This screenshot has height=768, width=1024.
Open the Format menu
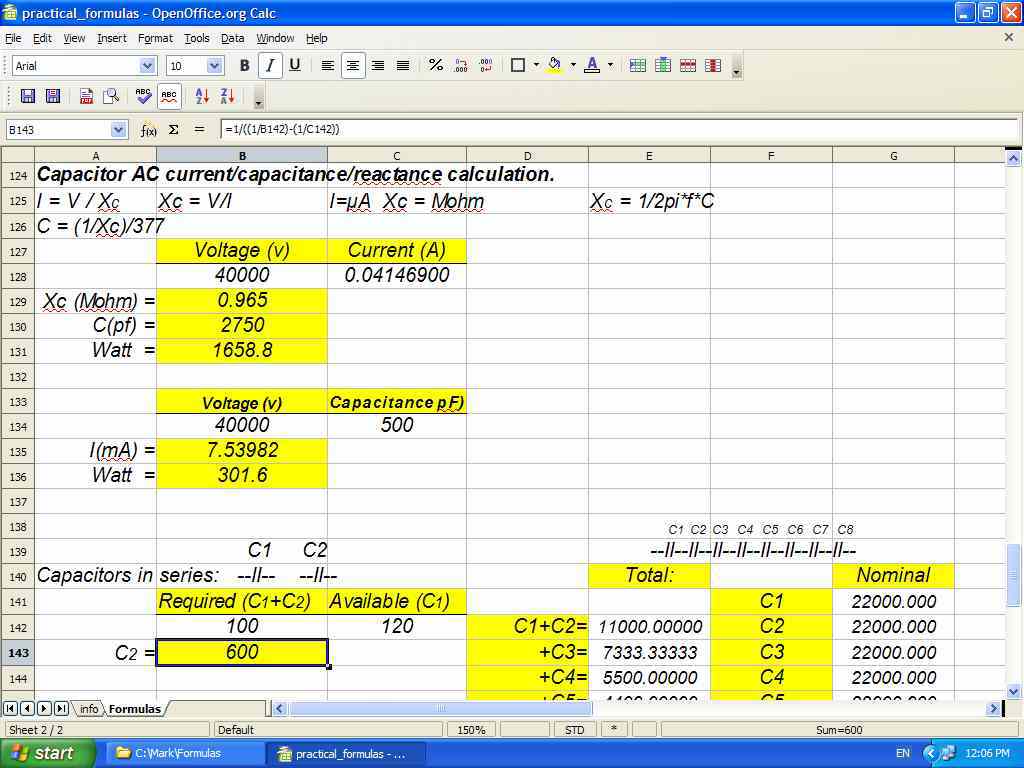(155, 38)
